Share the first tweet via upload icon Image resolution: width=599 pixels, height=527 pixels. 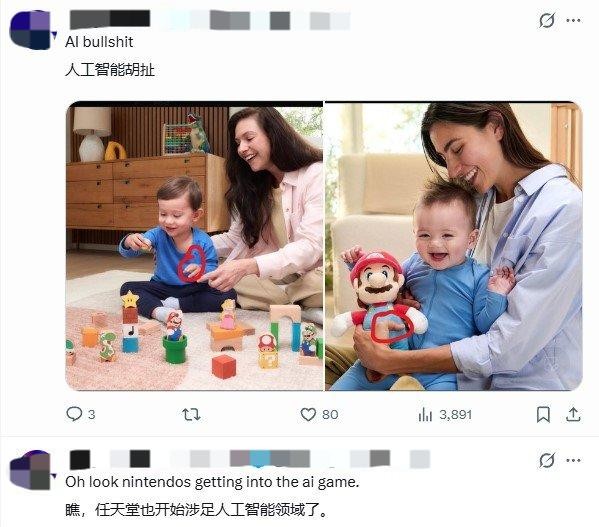pos(573,414)
